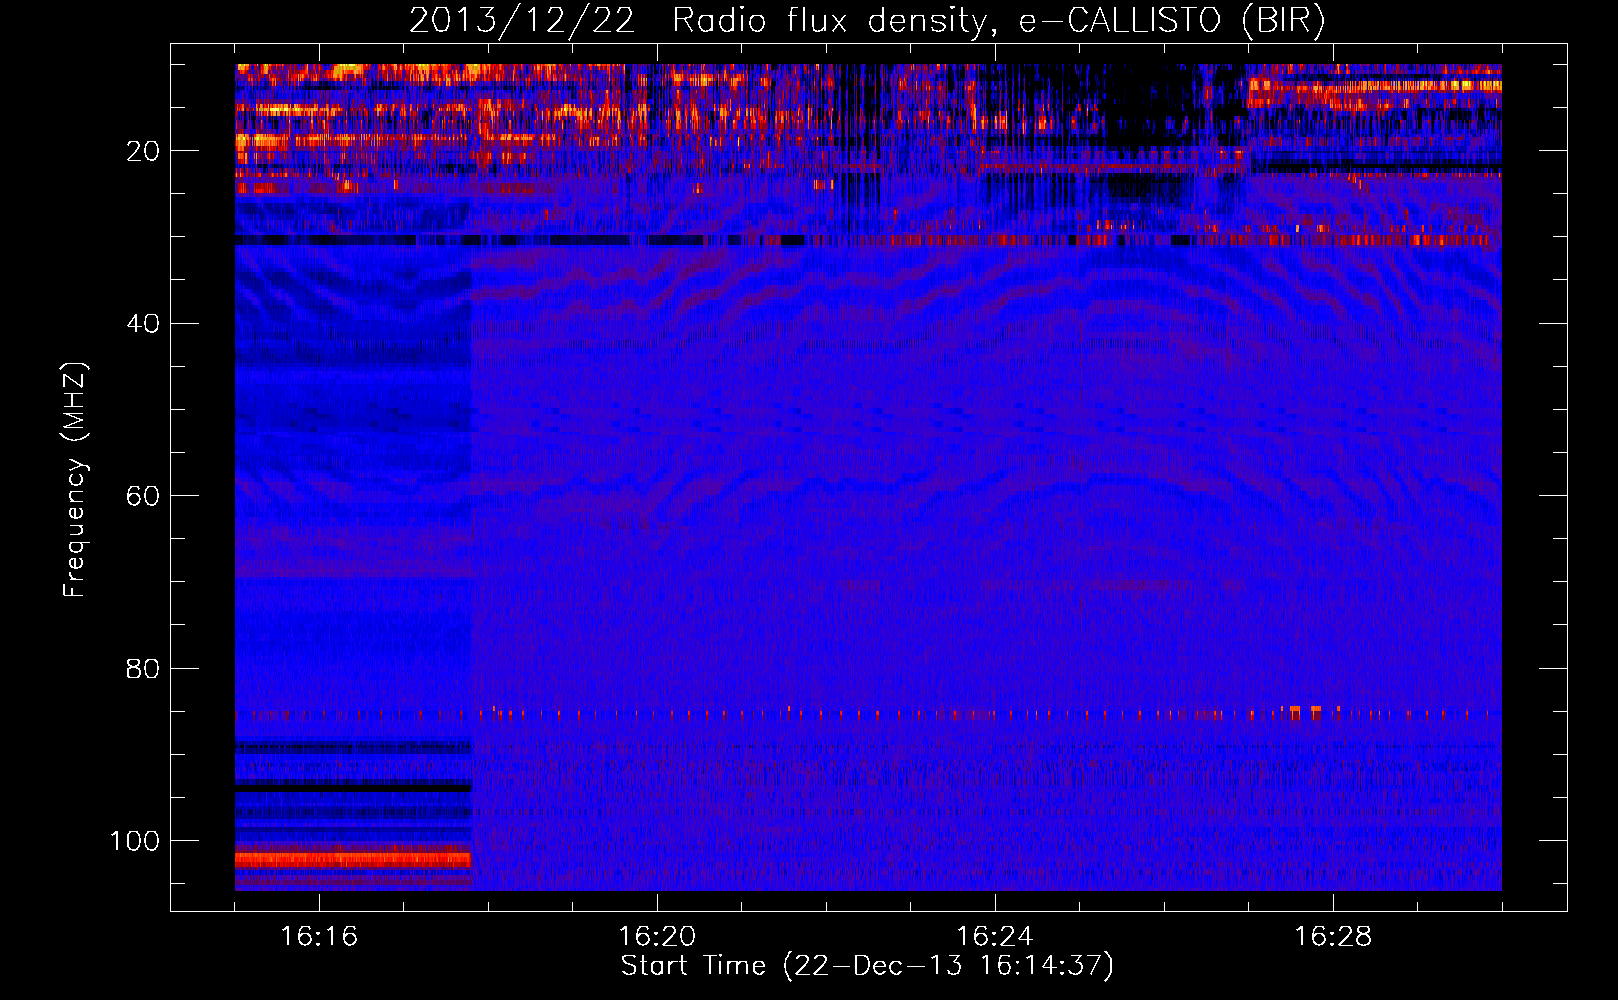Viewport: 1618px width, 1000px height.
Task: Click the "Frequency (MHZ)" y-axis label
Action: tap(75, 479)
